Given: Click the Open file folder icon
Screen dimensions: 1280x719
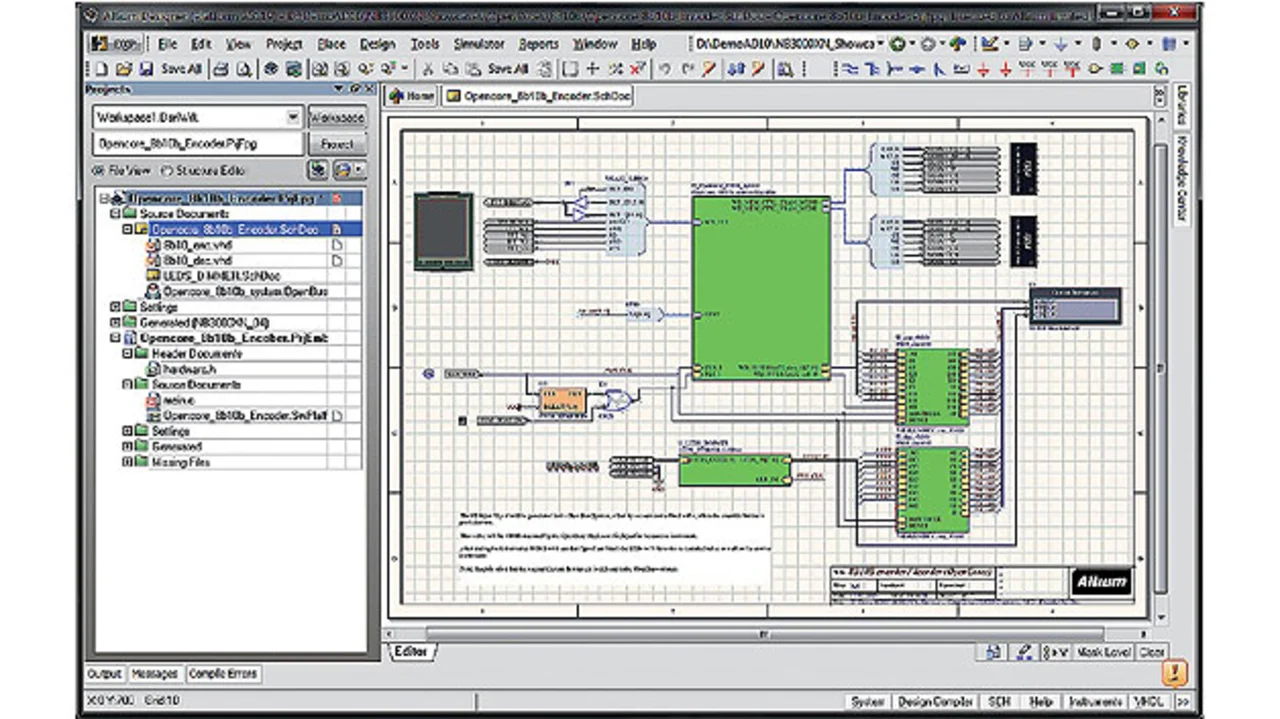Looking at the screenshot, I should [123, 69].
